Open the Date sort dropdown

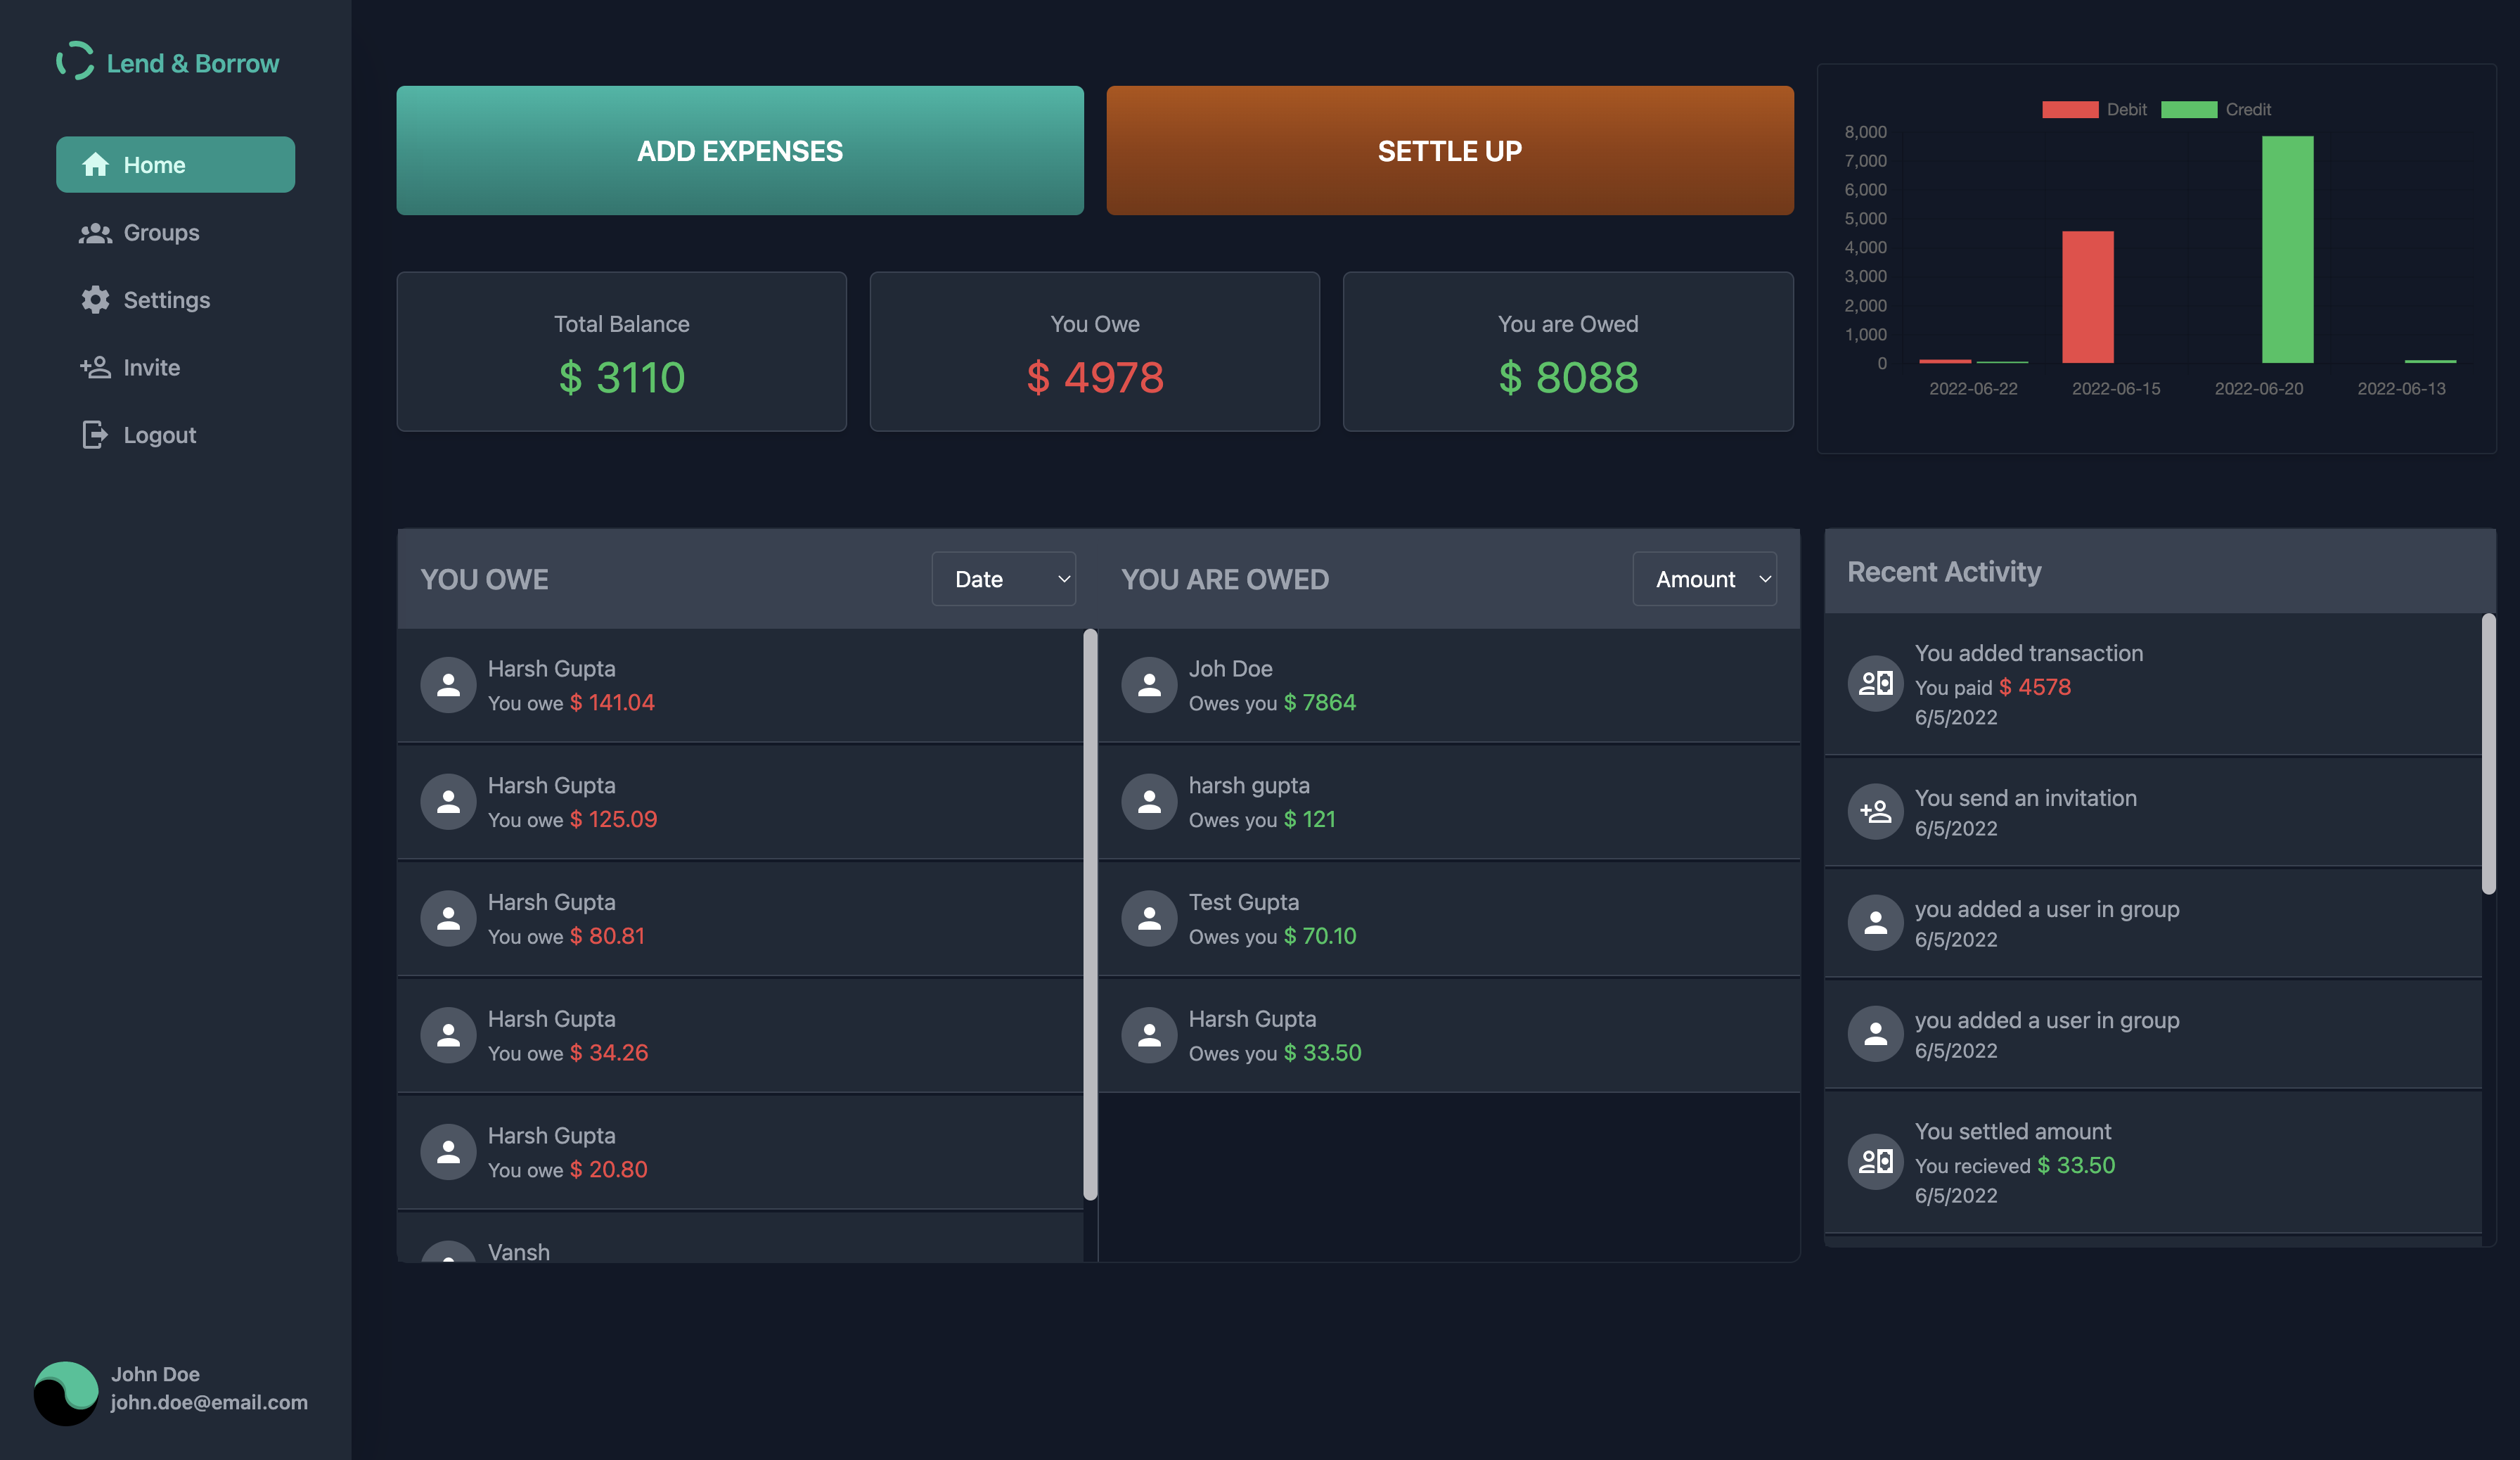click(x=1003, y=579)
